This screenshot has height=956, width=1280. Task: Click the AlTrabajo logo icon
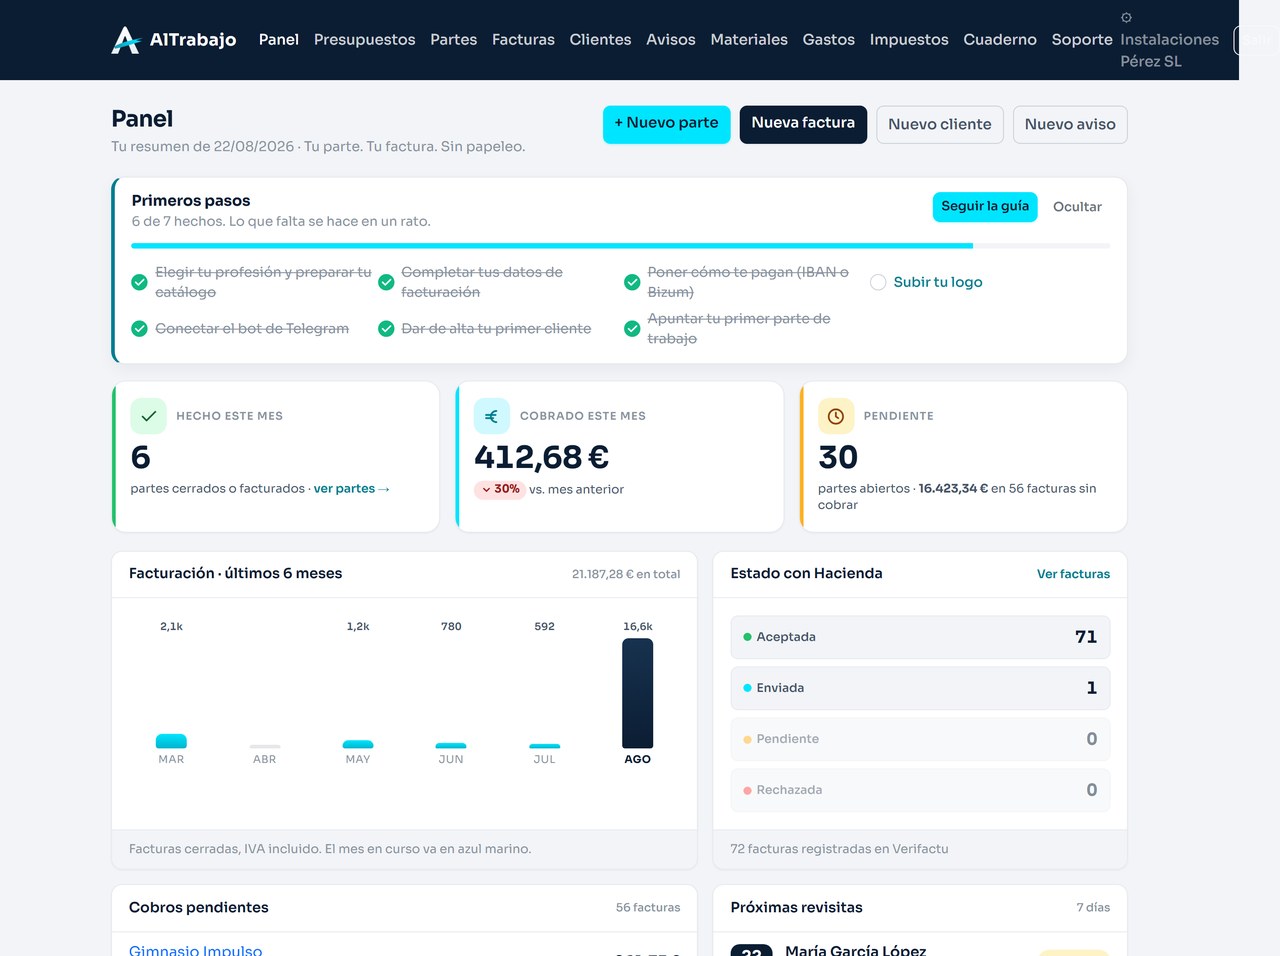click(x=125, y=40)
